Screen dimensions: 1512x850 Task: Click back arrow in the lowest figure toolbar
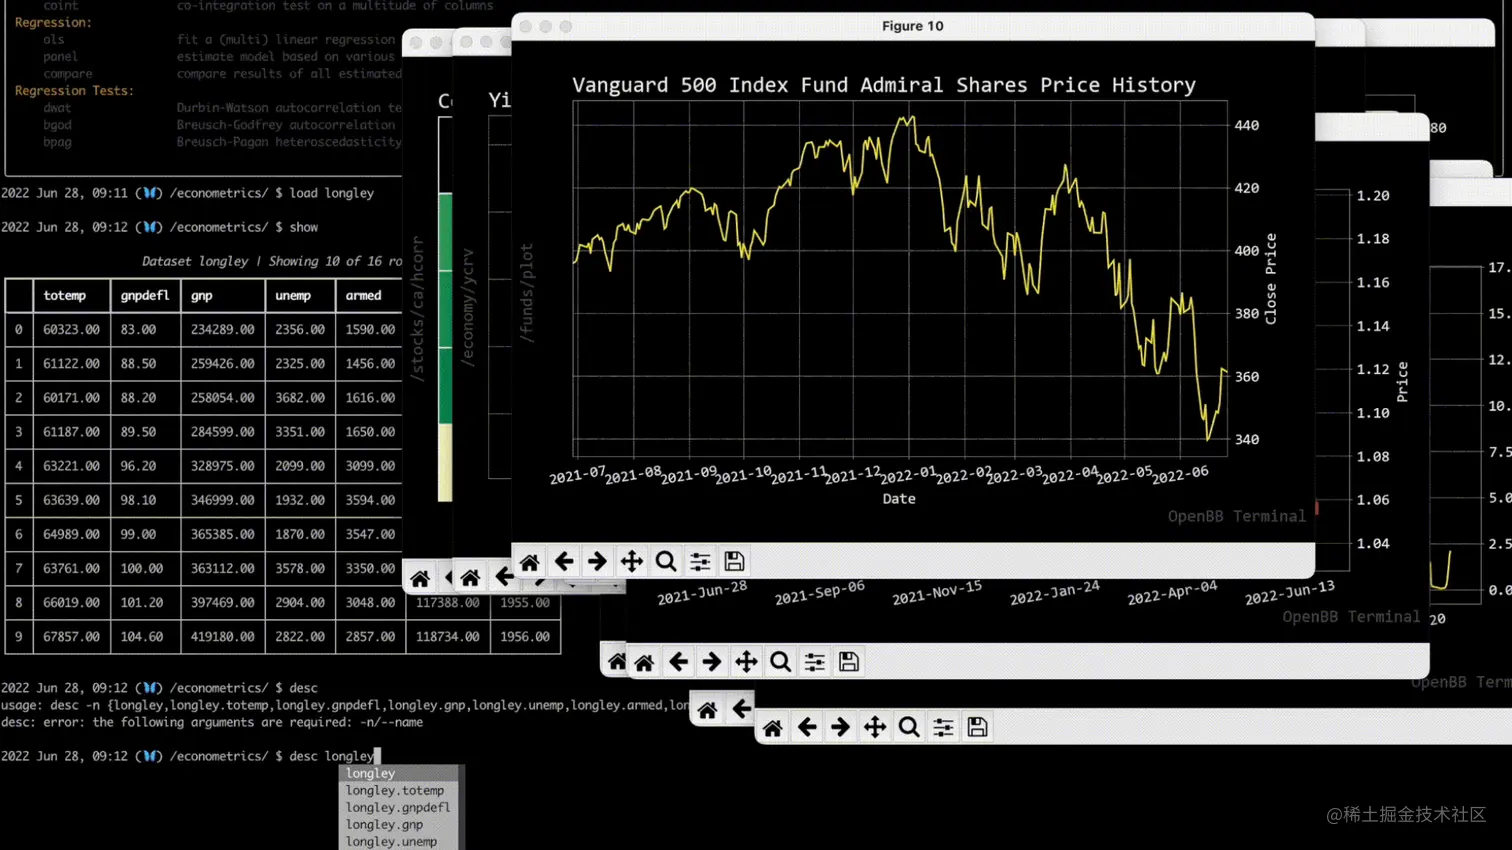click(x=806, y=728)
